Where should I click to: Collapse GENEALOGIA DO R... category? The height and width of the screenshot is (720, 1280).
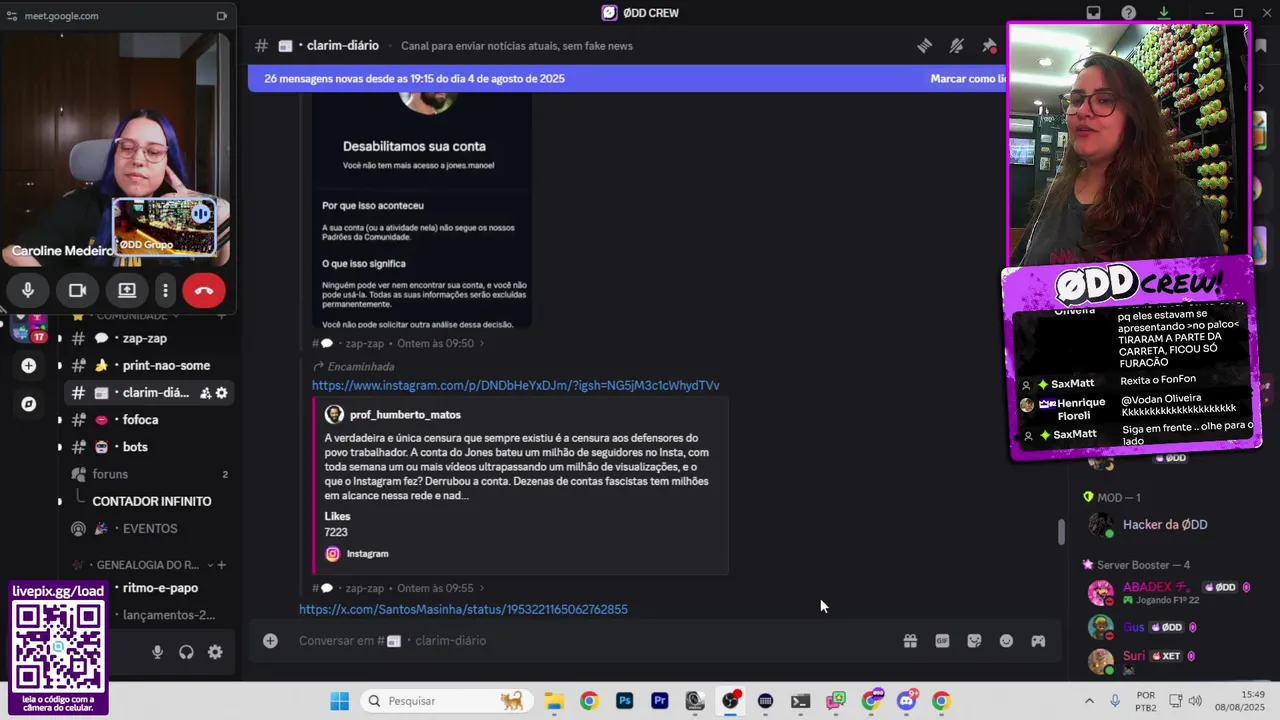148,565
